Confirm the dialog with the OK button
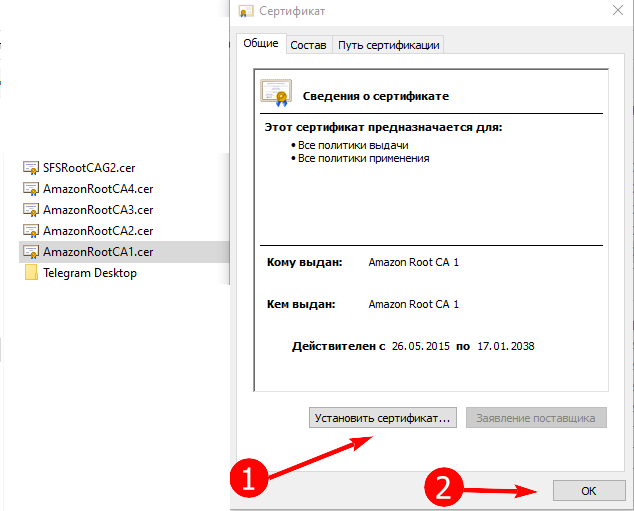 [588, 490]
